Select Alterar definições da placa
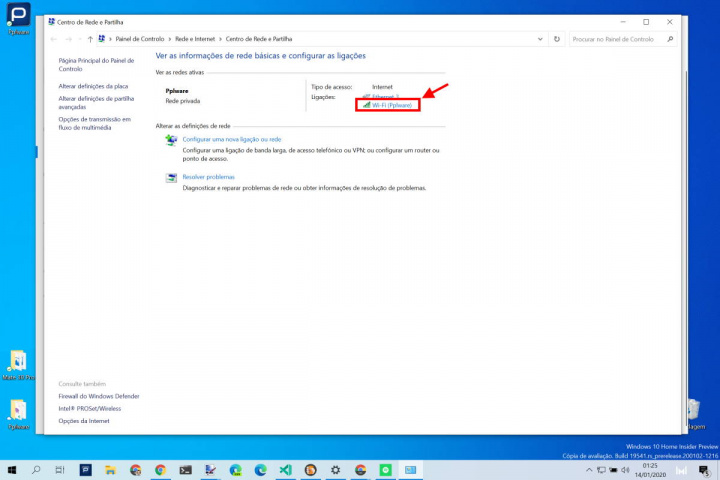The width and height of the screenshot is (720, 480). point(93,86)
